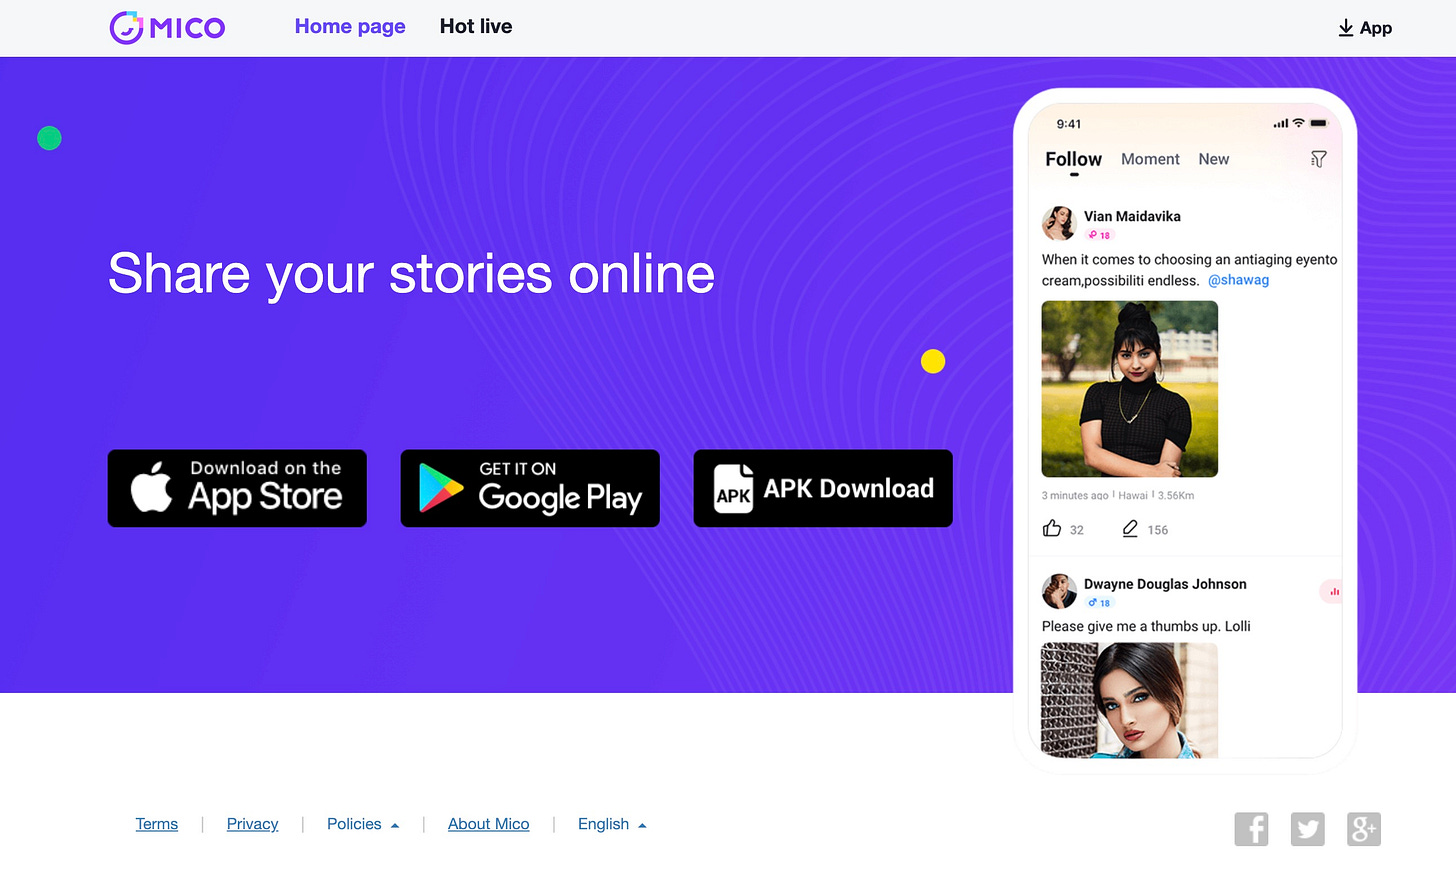1456x881 pixels.
Task: Click the Get it on Google Play button
Action: (x=530, y=488)
